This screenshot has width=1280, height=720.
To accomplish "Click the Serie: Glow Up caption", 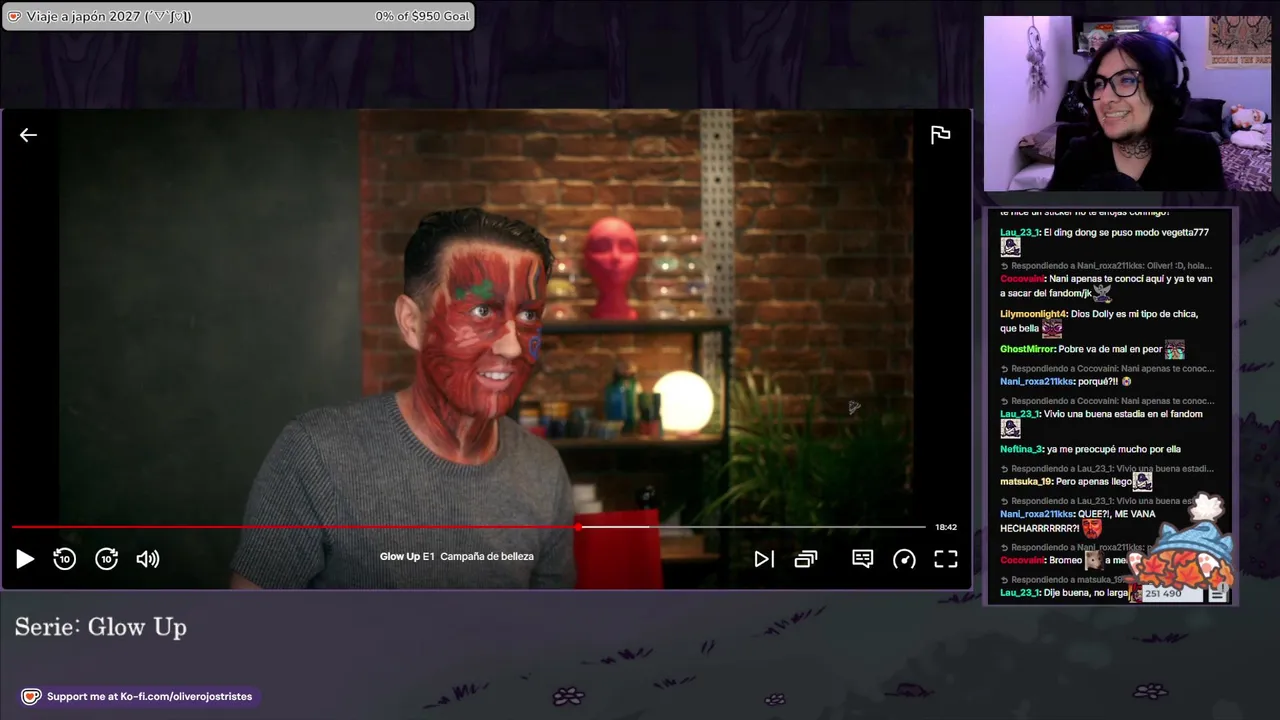I will (x=101, y=627).
